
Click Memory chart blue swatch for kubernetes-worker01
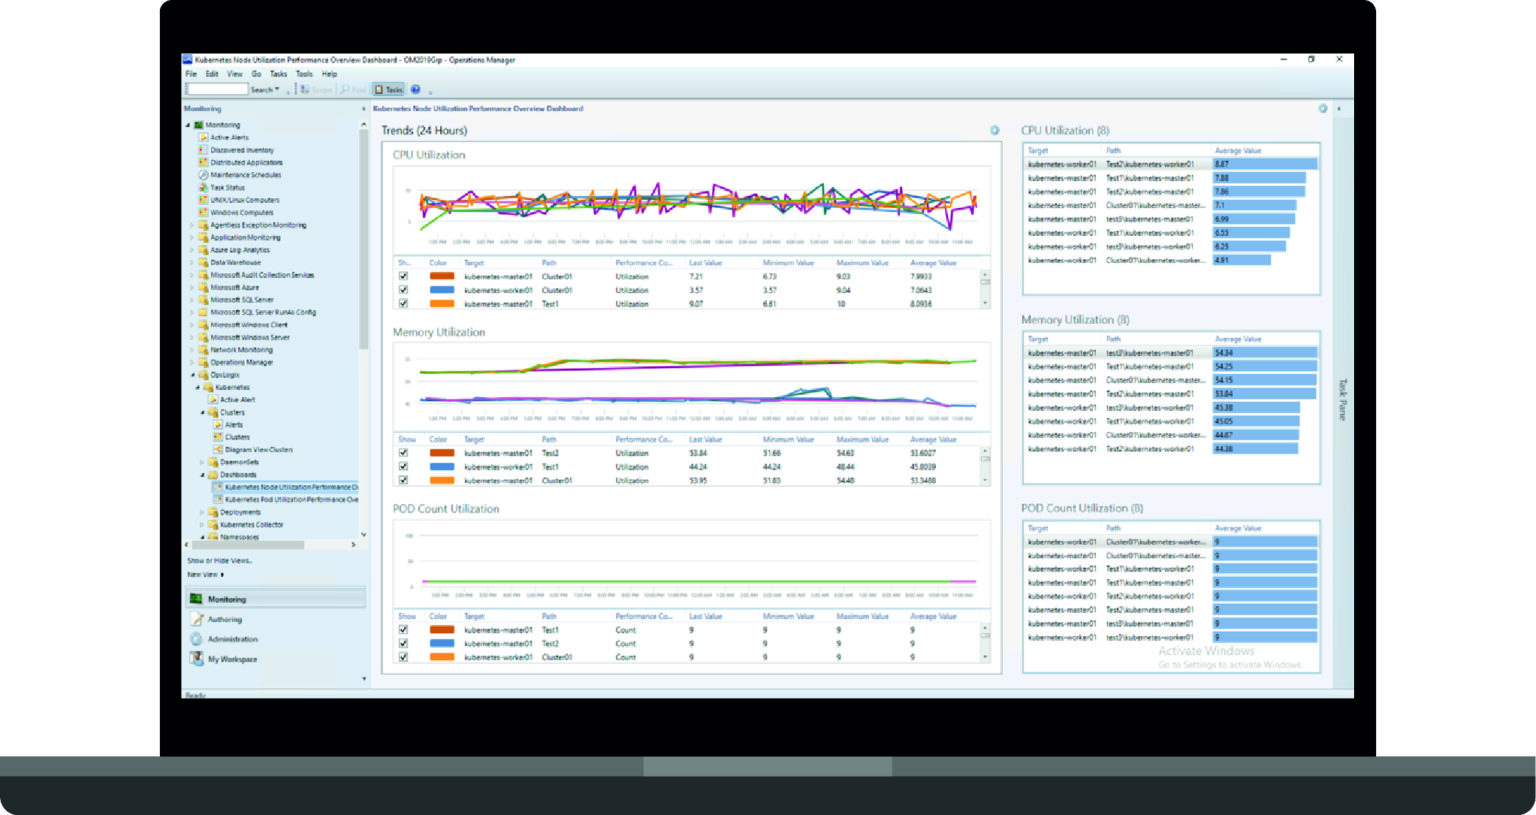coord(441,467)
